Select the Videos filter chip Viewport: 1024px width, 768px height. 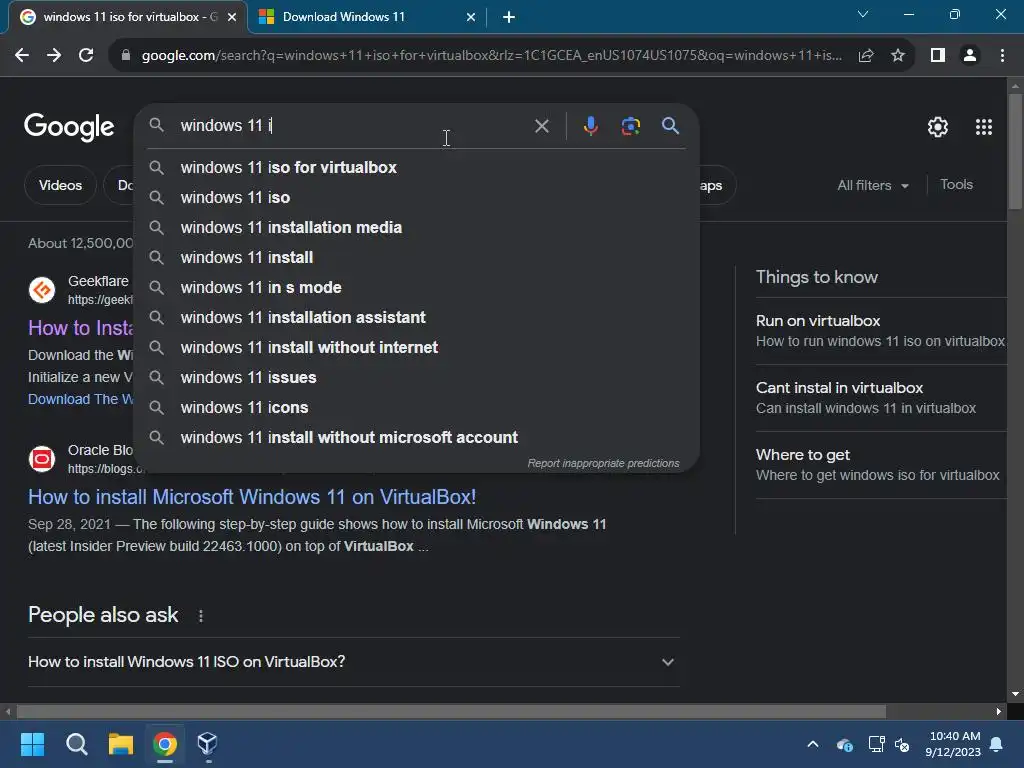pyautogui.click(x=60, y=185)
